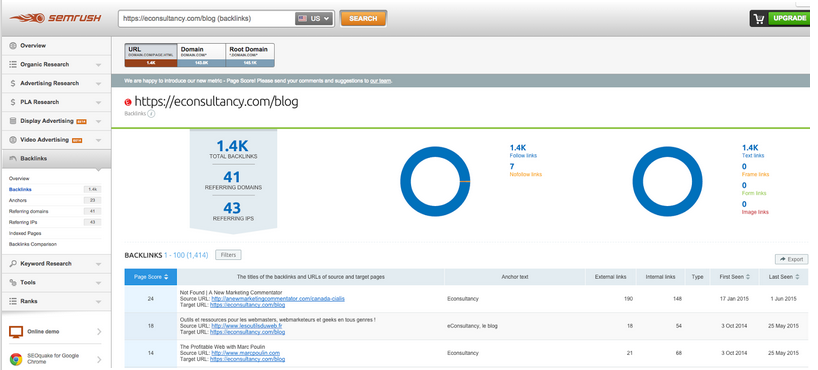Click the Organic Research list icon
818x370 pixels.
coord(13,64)
